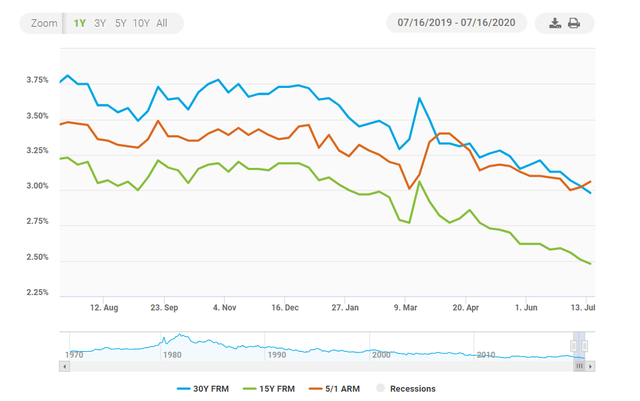640x401 pixels.
Task: Switch zoom to 5Y
Action: pos(120,23)
